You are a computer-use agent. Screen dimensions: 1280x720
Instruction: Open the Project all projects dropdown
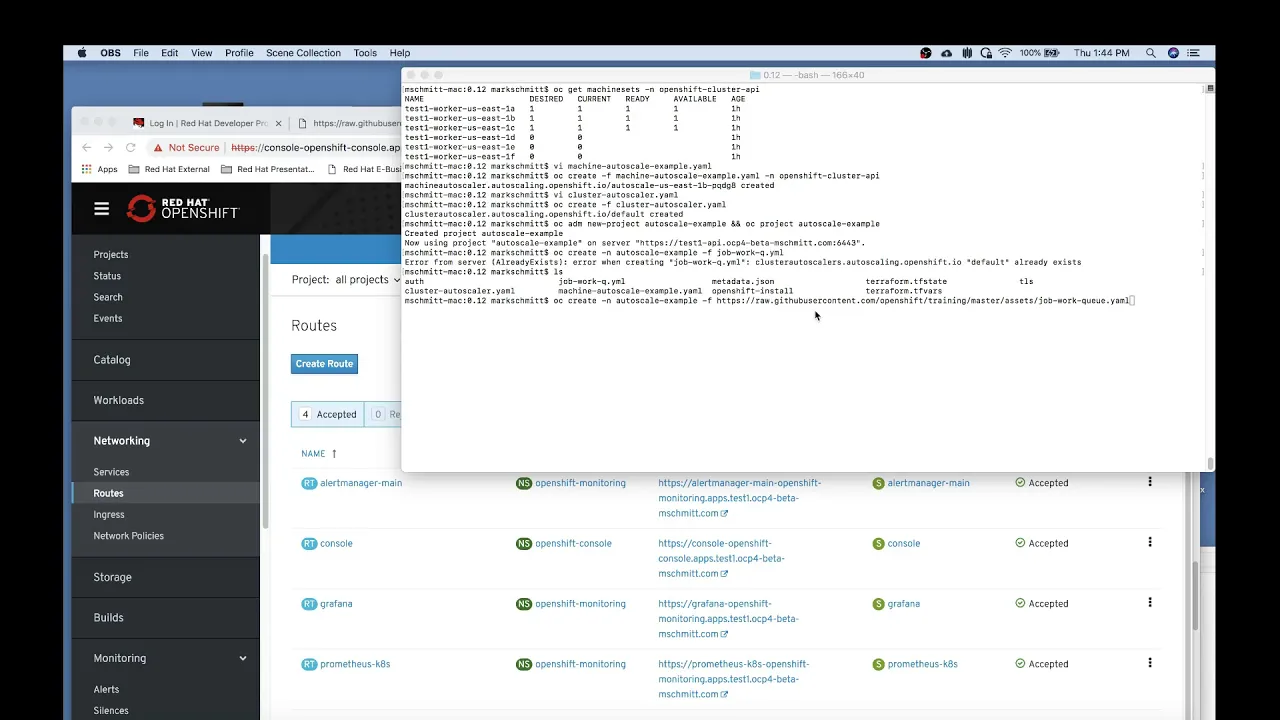pyautogui.click(x=345, y=280)
